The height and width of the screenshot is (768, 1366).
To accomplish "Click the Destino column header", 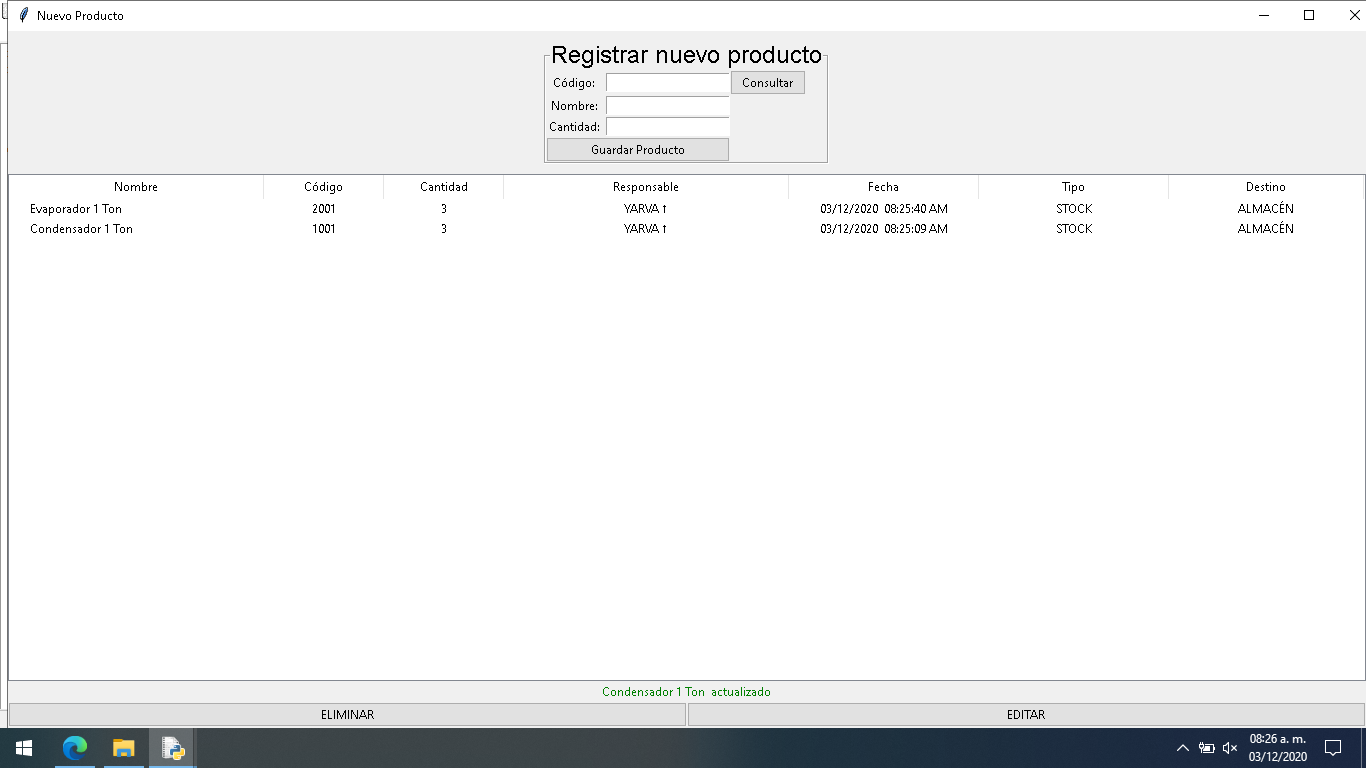I will coord(1266,187).
